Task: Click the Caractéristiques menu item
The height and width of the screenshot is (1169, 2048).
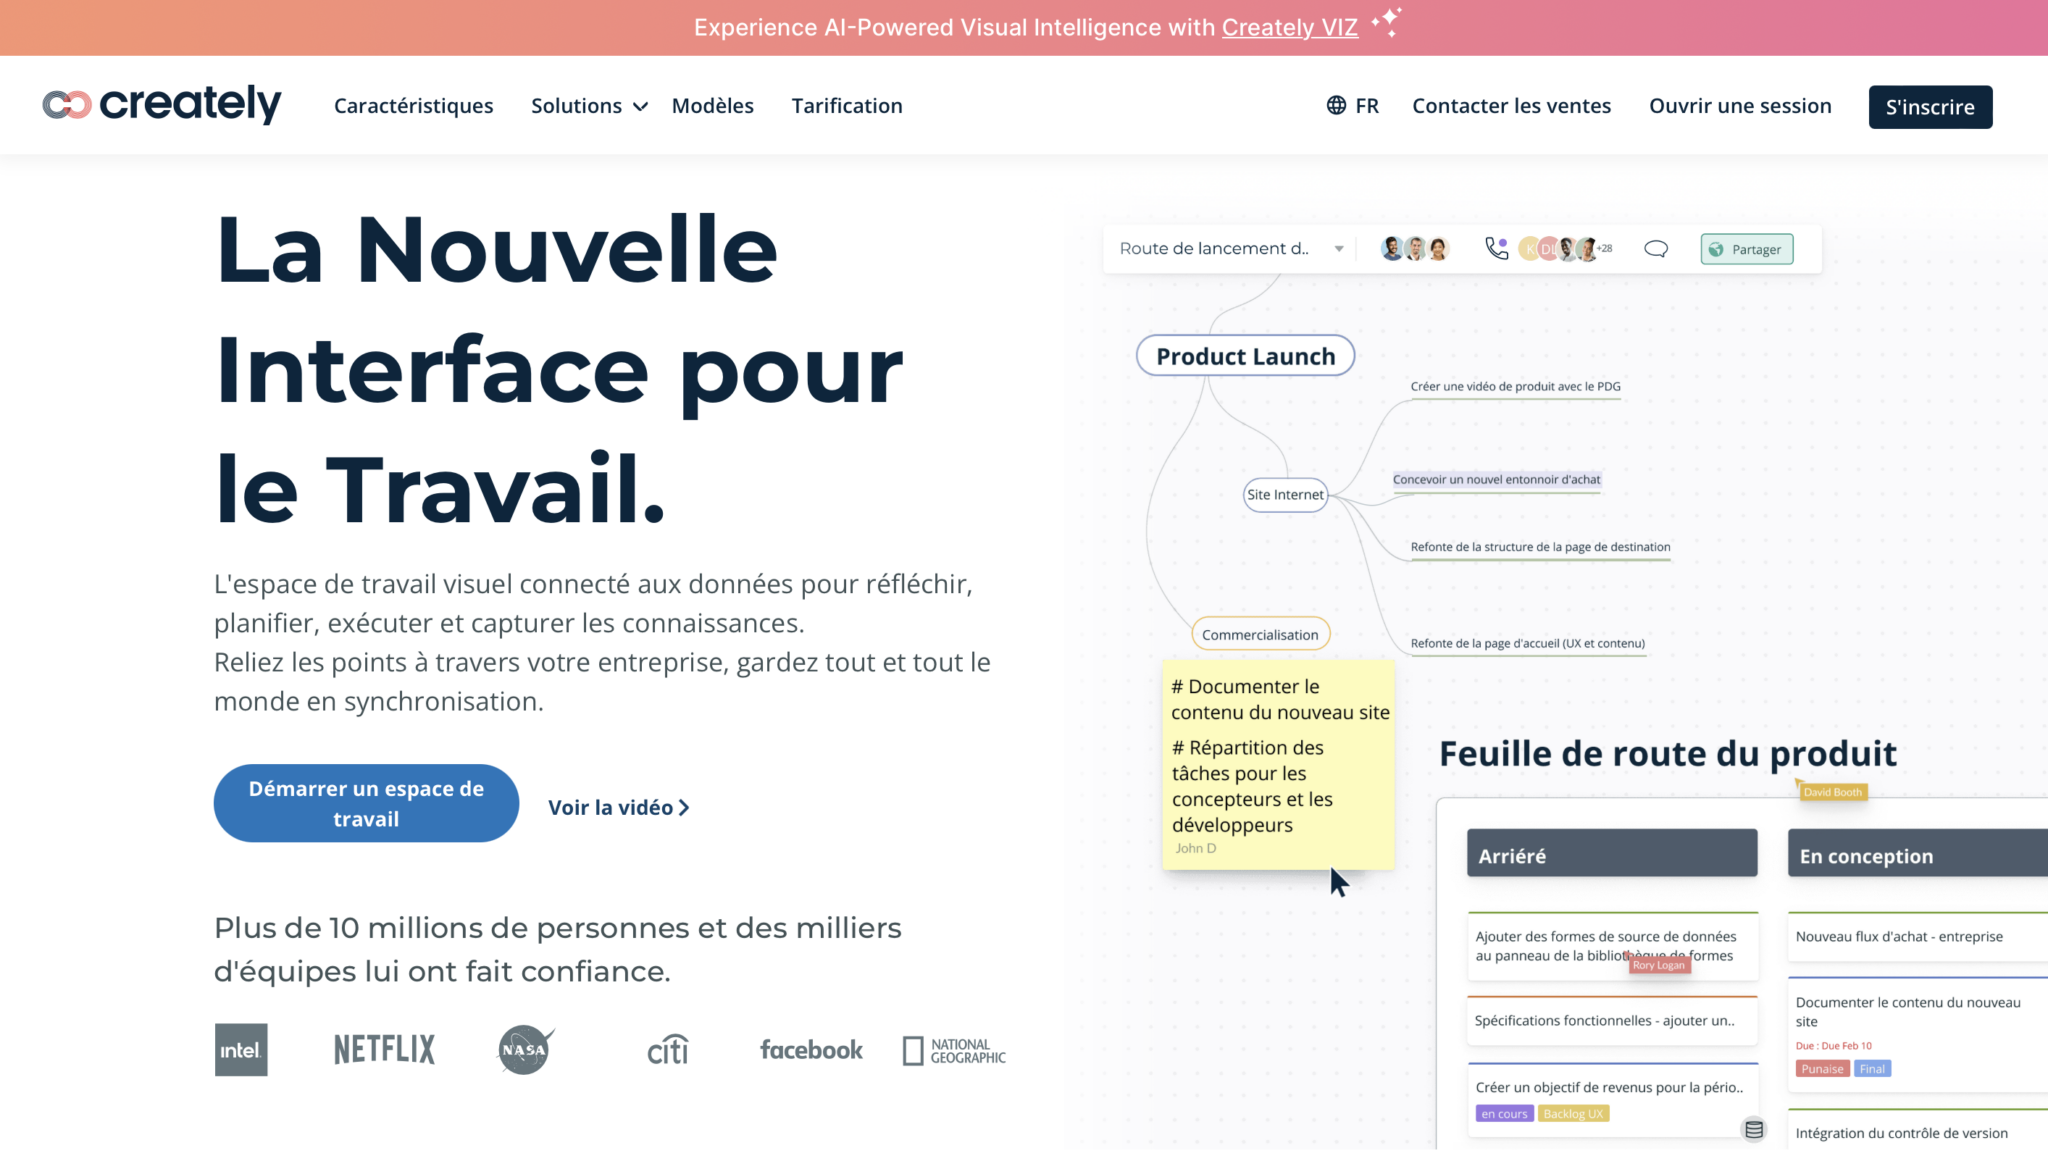Action: pos(414,106)
